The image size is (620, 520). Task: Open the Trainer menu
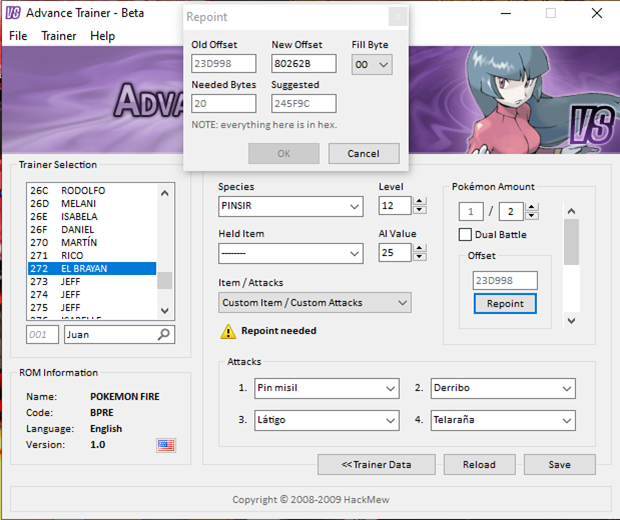coord(59,36)
